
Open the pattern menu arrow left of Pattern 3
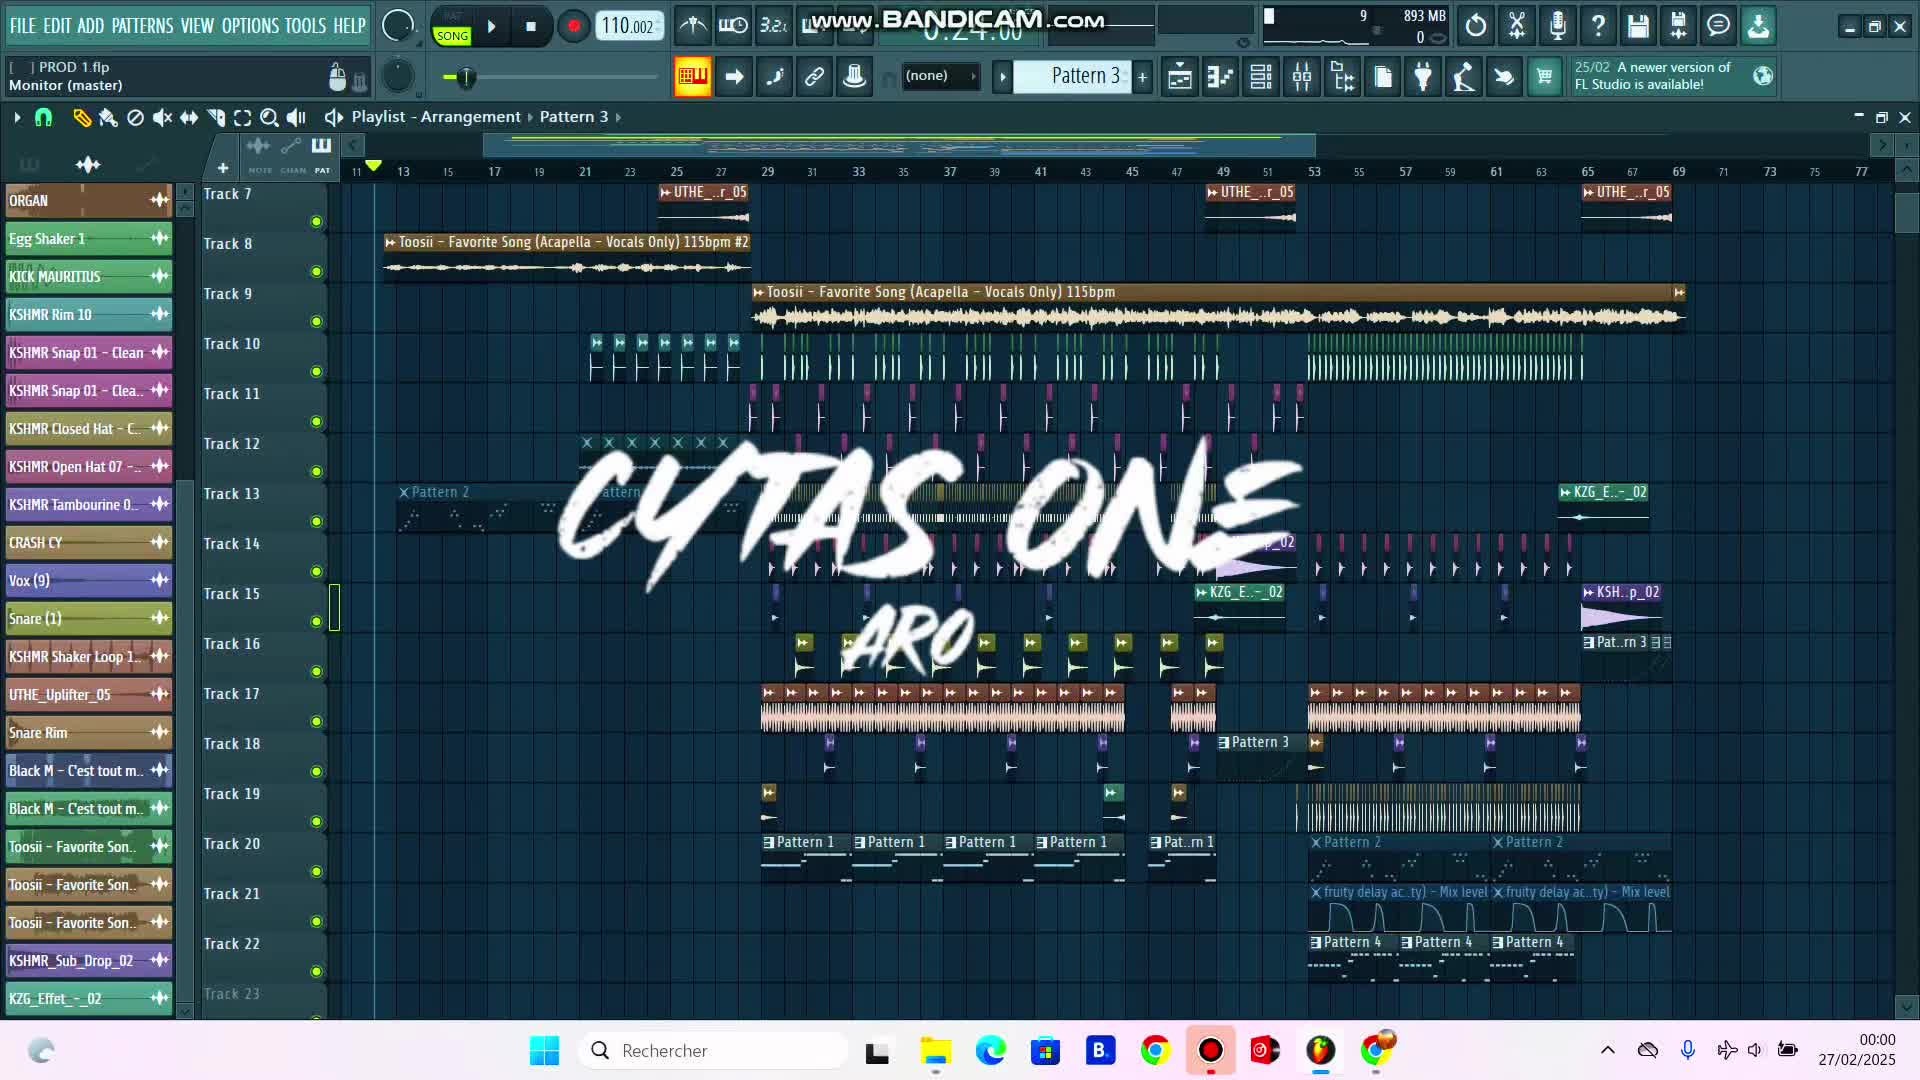pyautogui.click(x=1002, y=76)
